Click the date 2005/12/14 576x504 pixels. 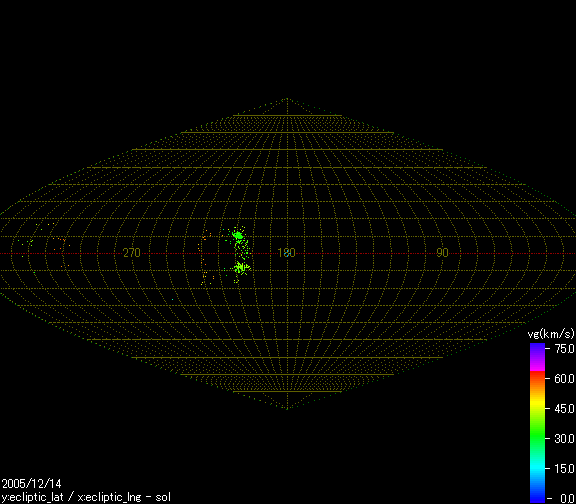(x=32, y=483)
